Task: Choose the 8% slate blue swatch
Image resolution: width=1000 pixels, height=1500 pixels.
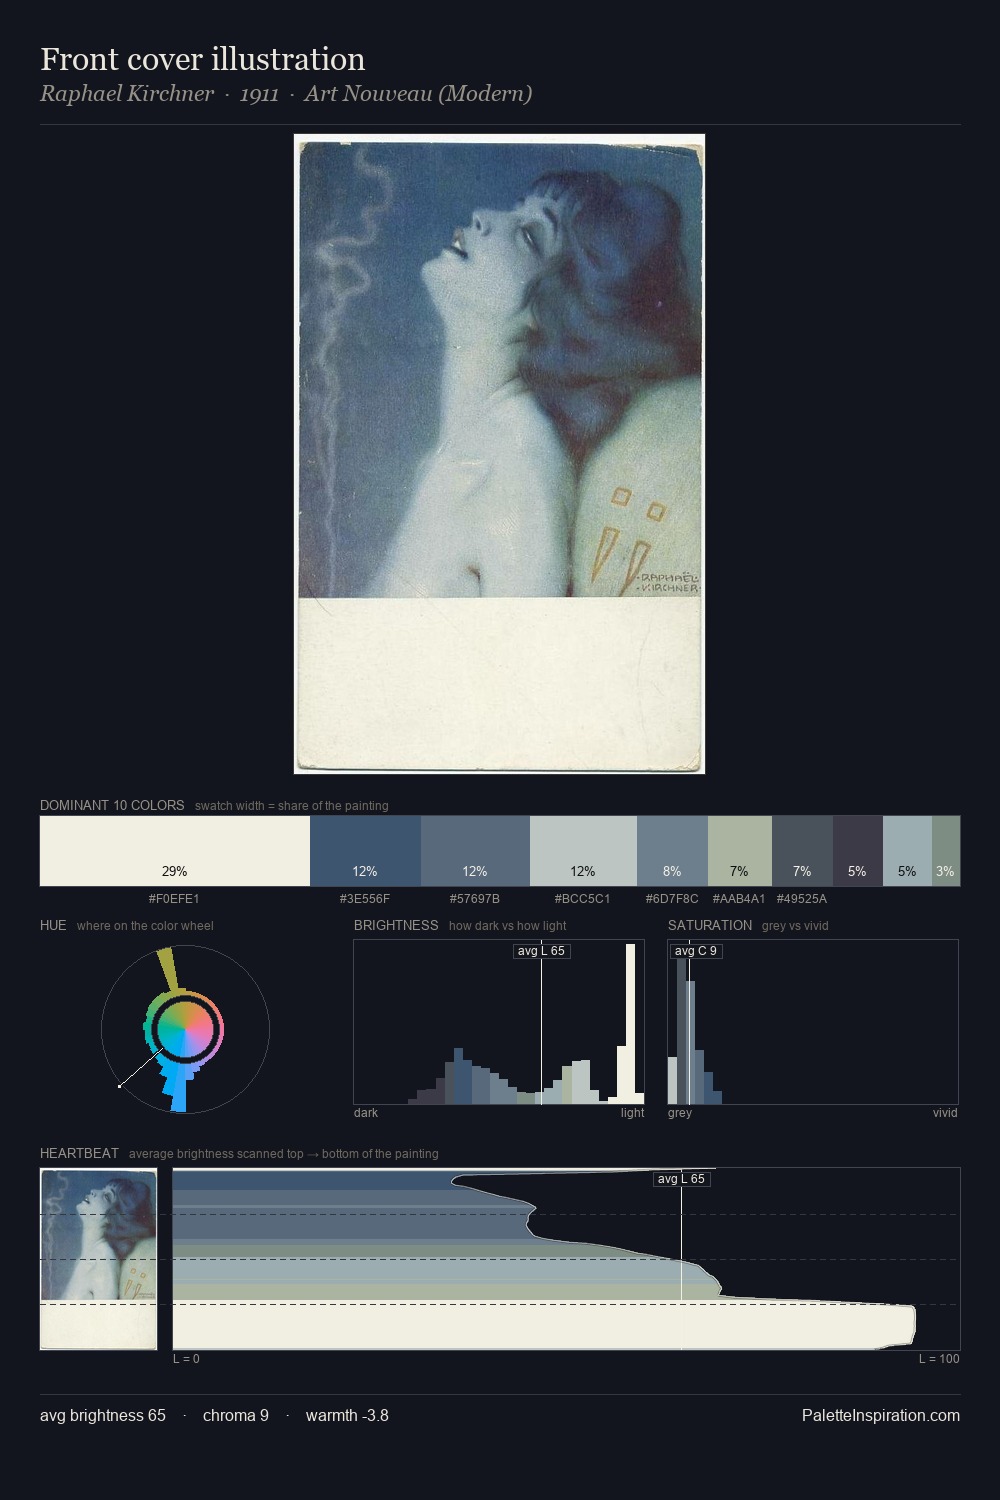Action: [672, 851]
